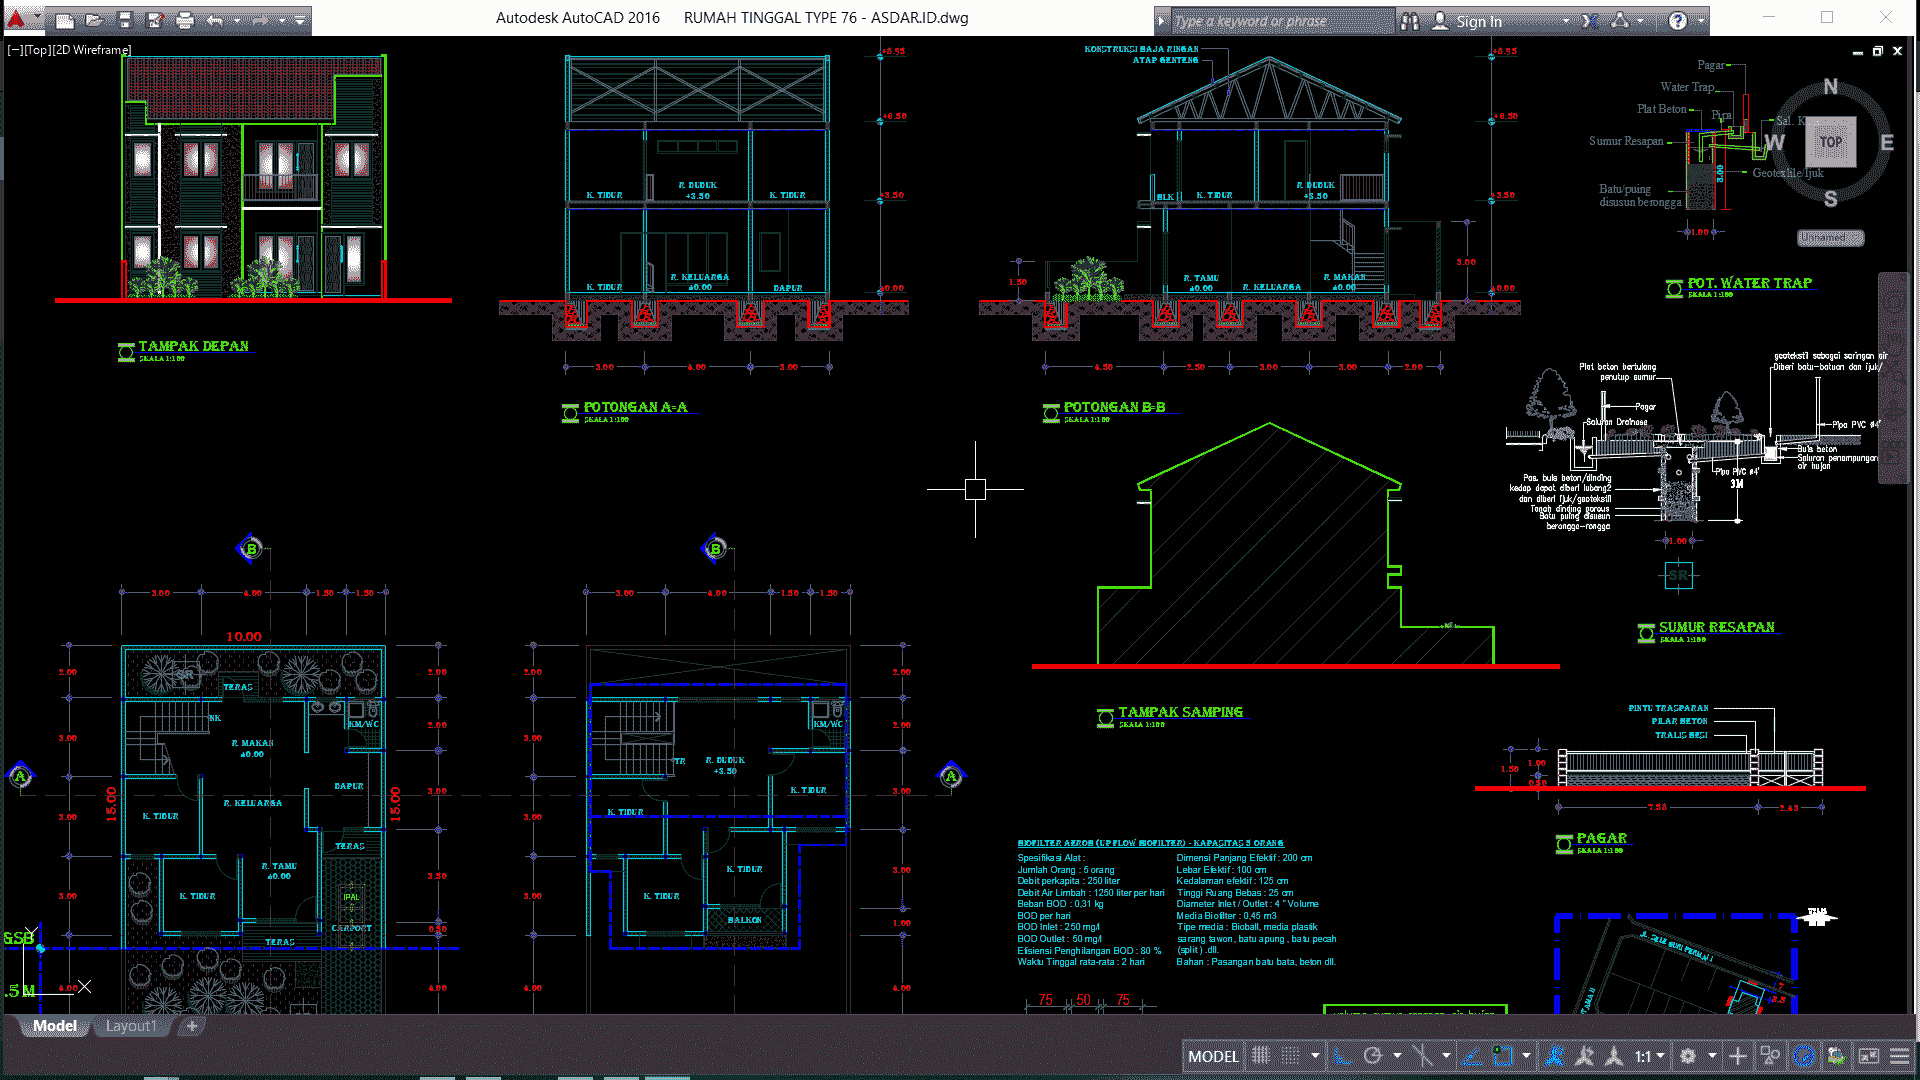Toggle Snap mode dotted grid icon
The width and height of the screenshot is (1920, 1080).
pos(1291,1056)
